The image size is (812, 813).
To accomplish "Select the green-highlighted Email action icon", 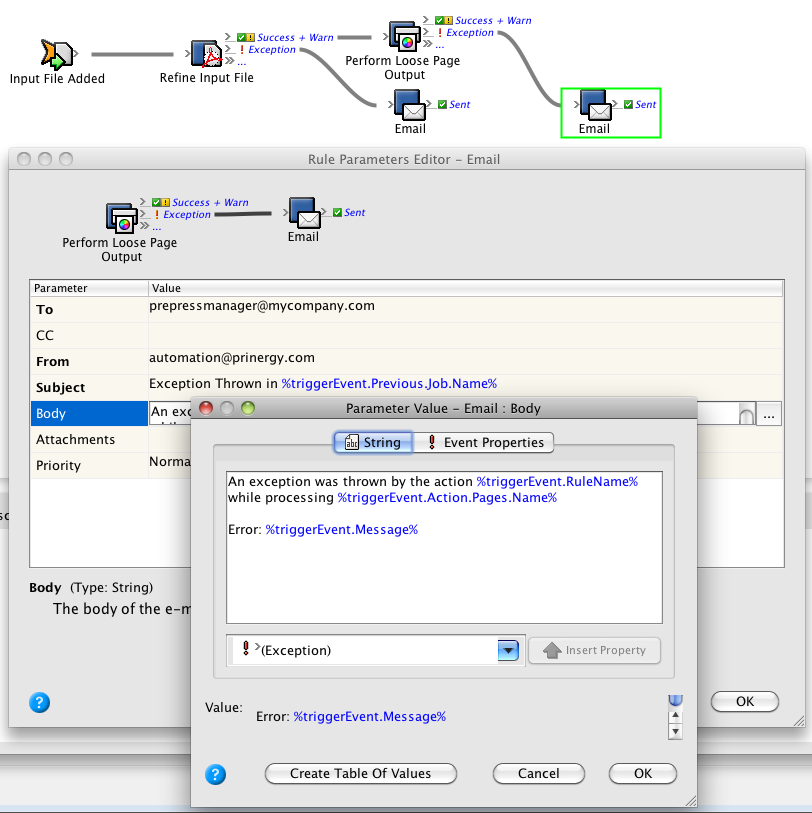I will coord(594,104).
